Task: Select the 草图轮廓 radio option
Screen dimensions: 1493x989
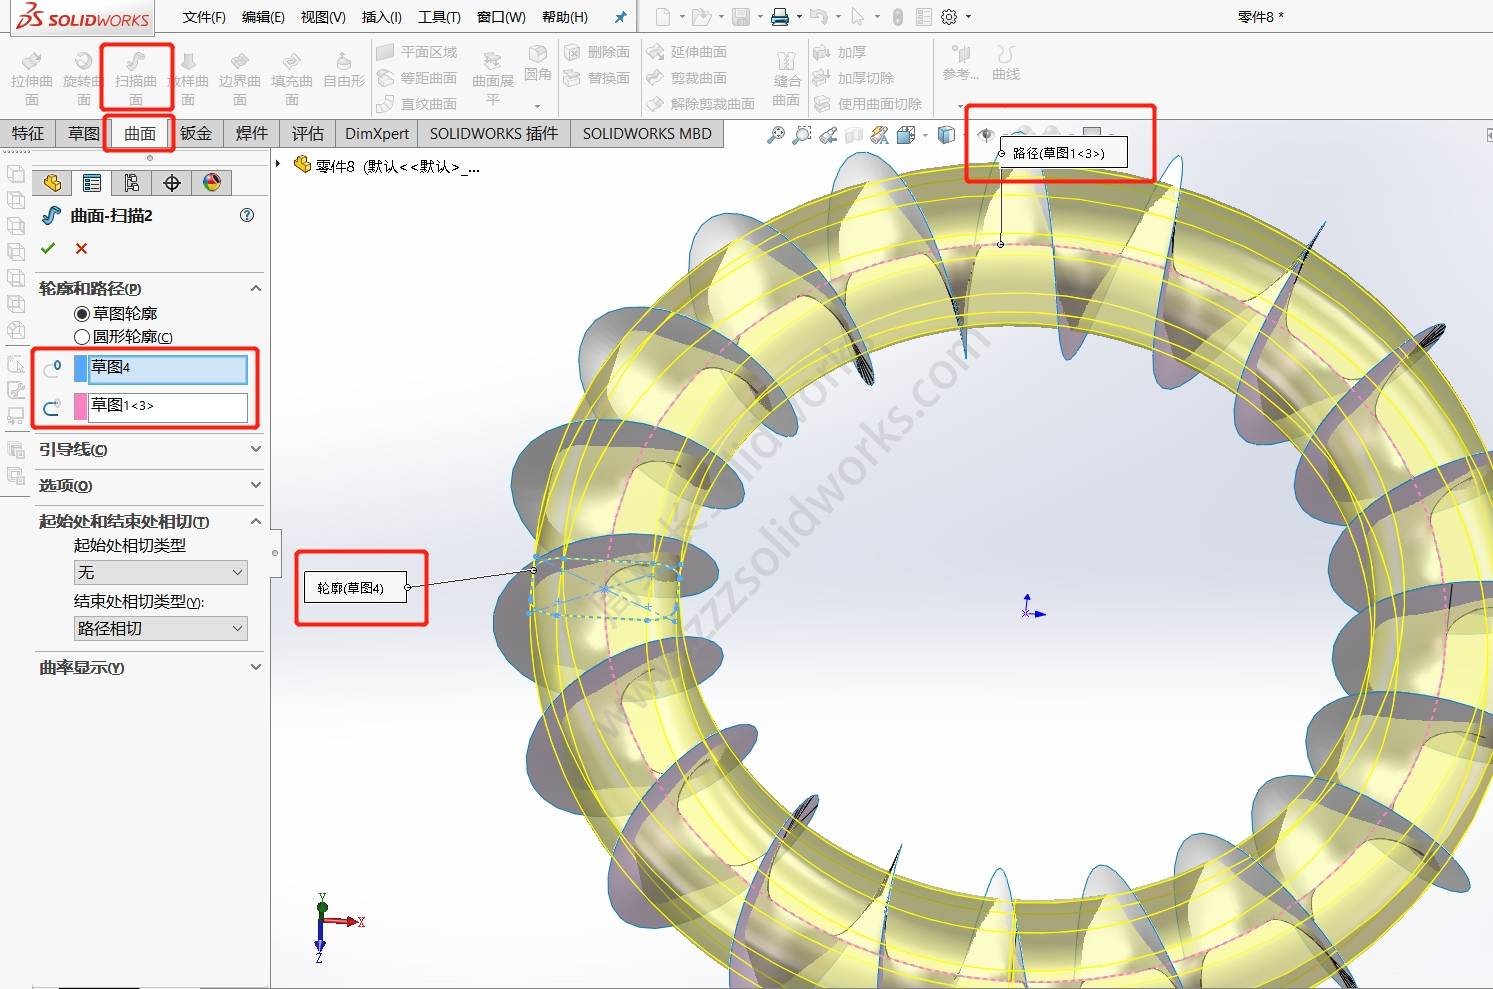Action: [82, 314]
